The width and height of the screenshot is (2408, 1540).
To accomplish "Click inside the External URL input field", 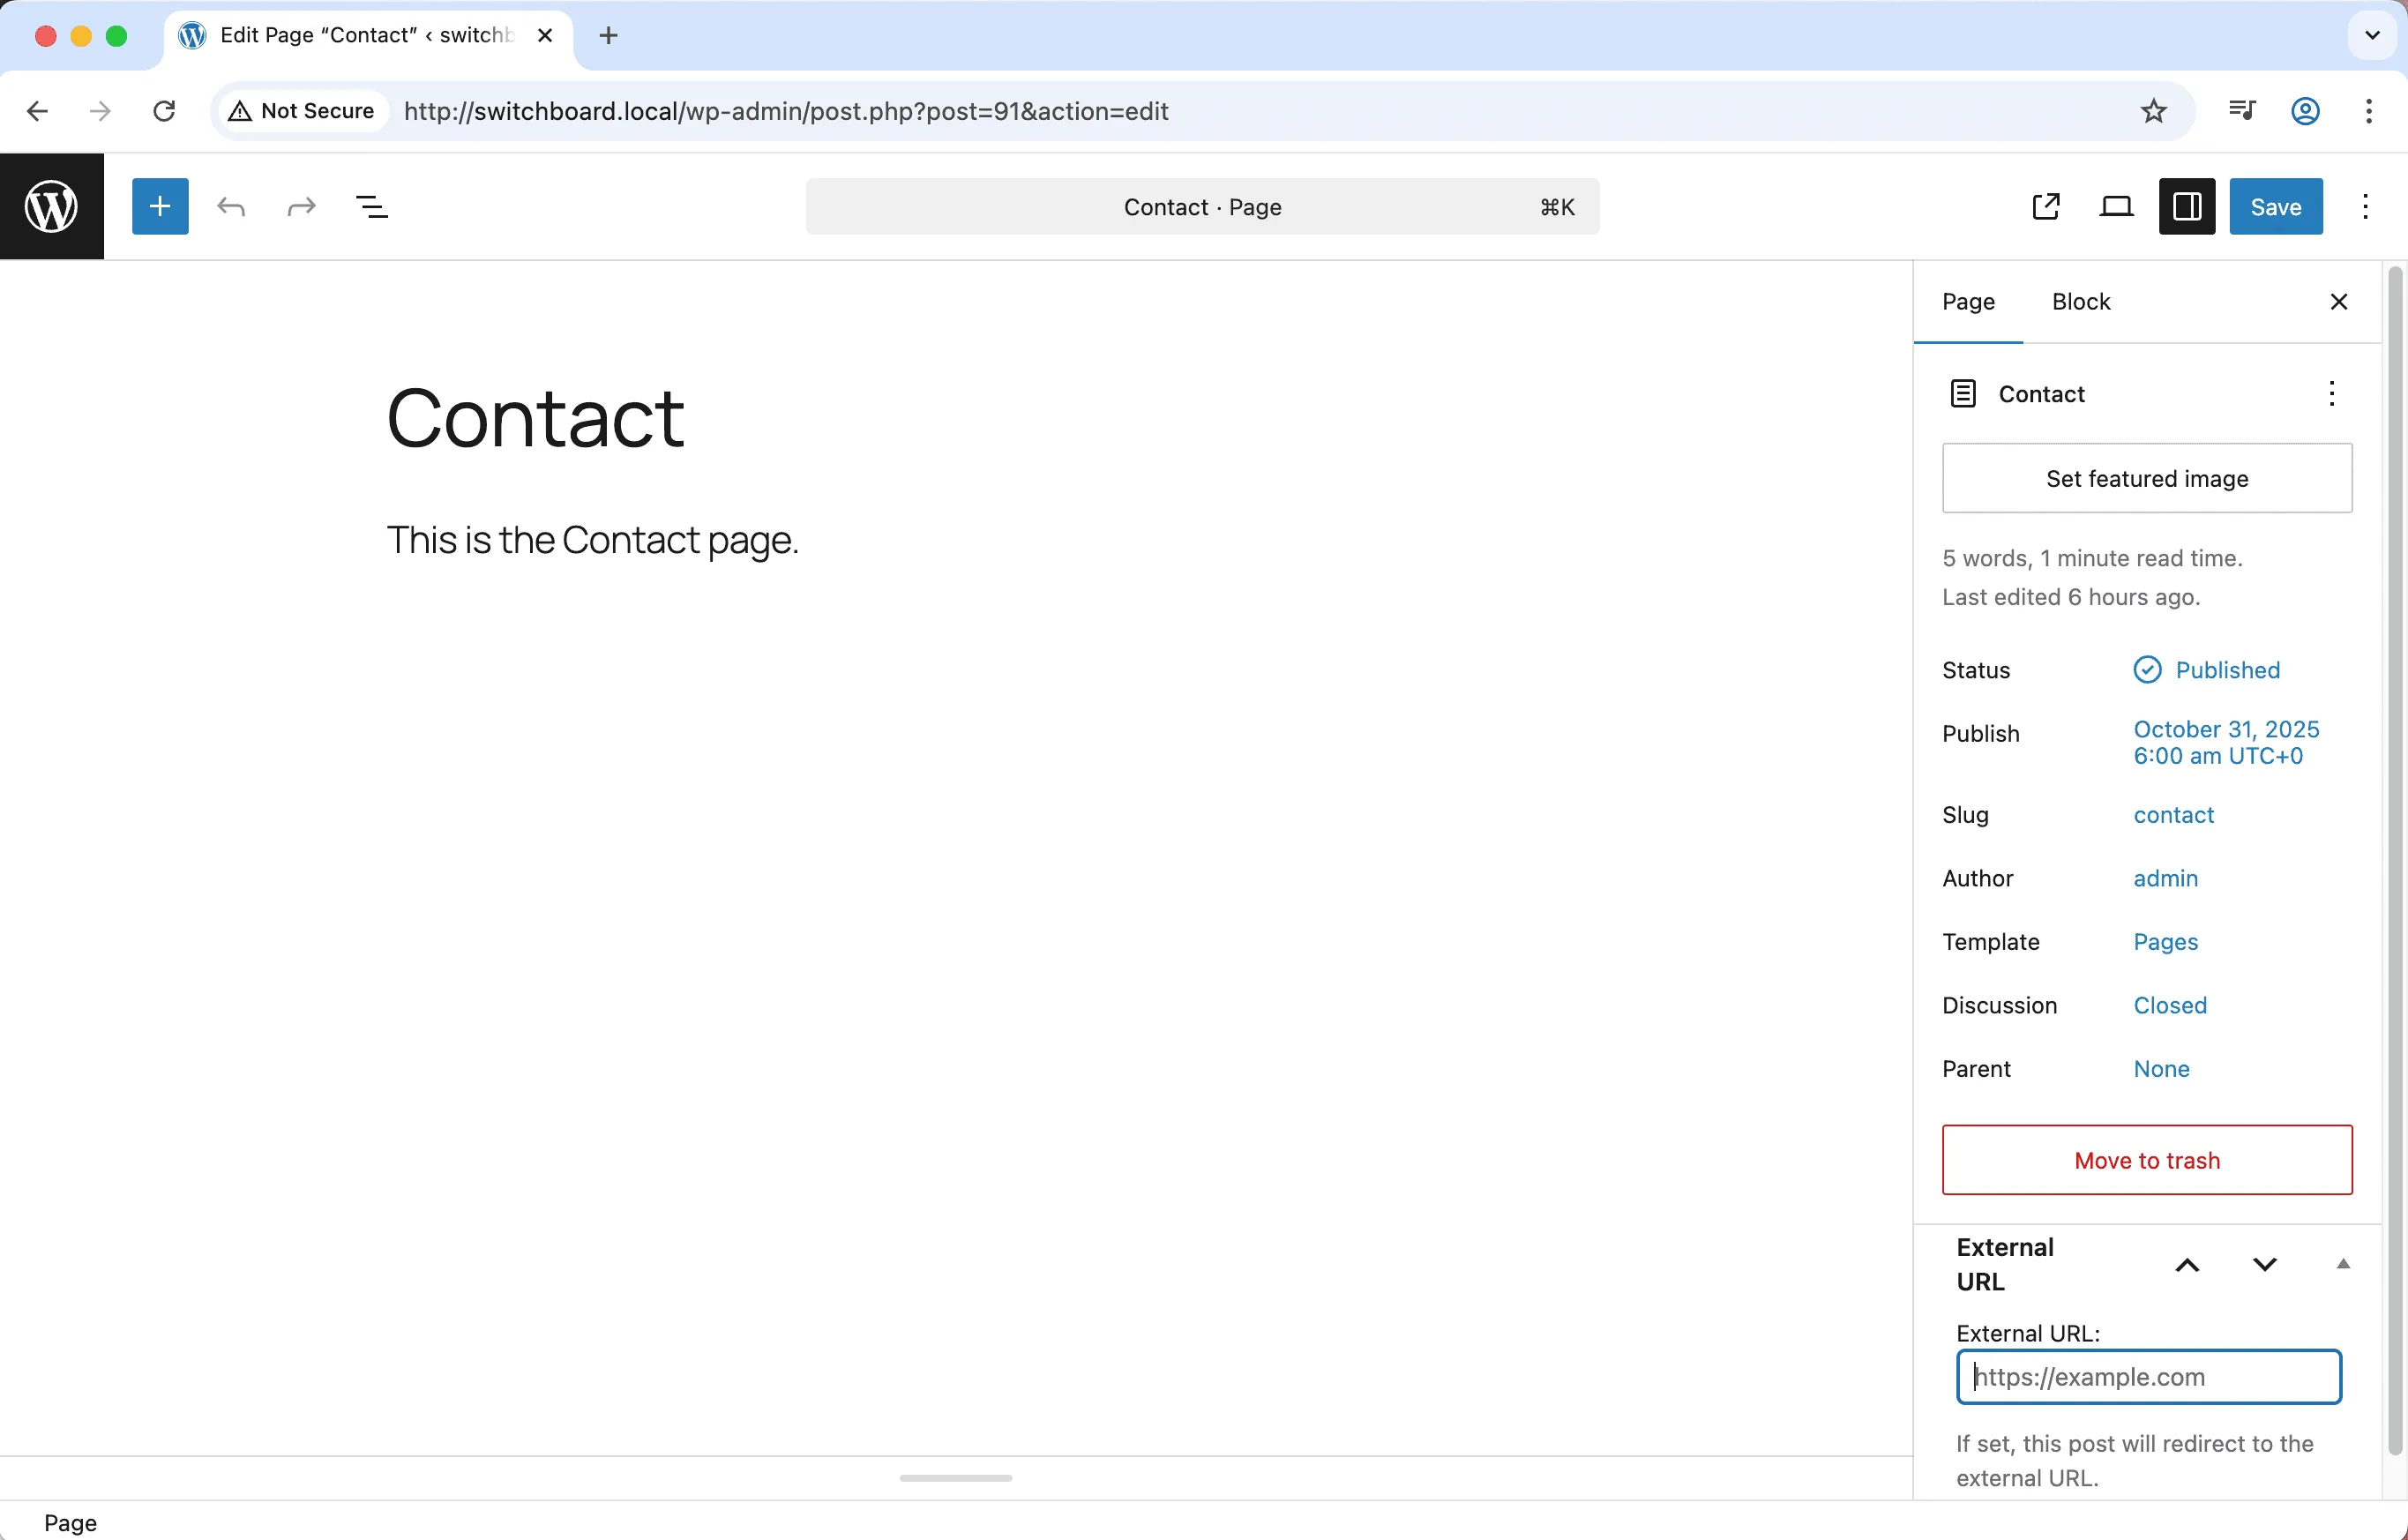I will pos(2146,1377).
